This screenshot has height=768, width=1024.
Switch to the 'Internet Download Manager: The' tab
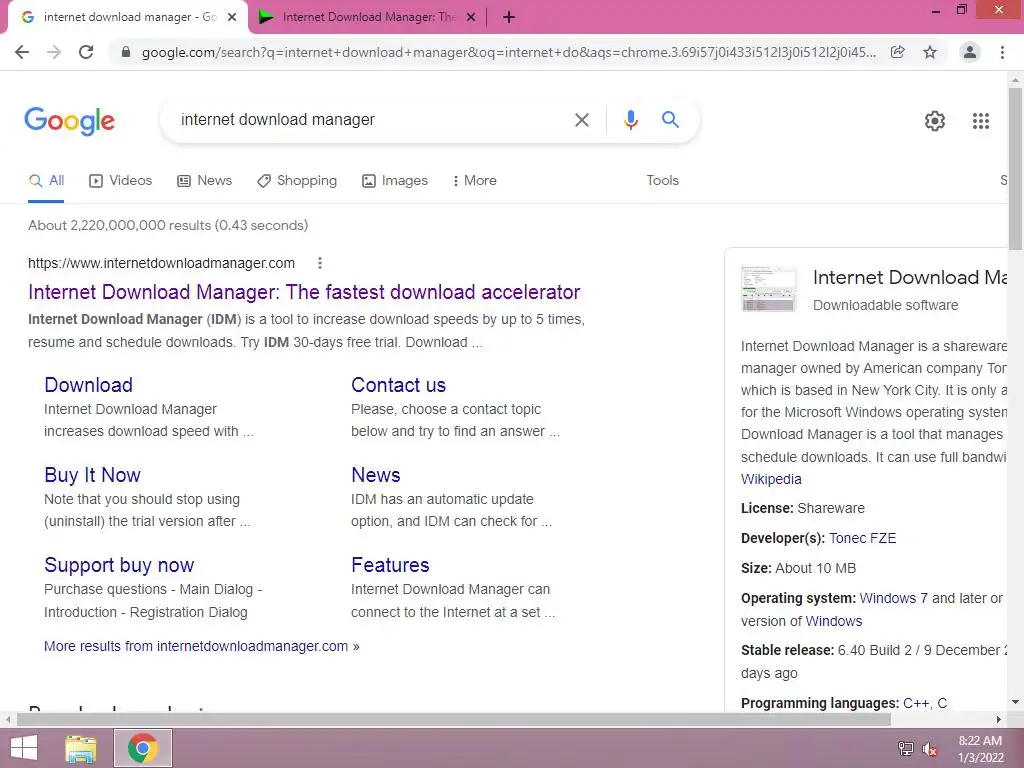click(368, 18)
